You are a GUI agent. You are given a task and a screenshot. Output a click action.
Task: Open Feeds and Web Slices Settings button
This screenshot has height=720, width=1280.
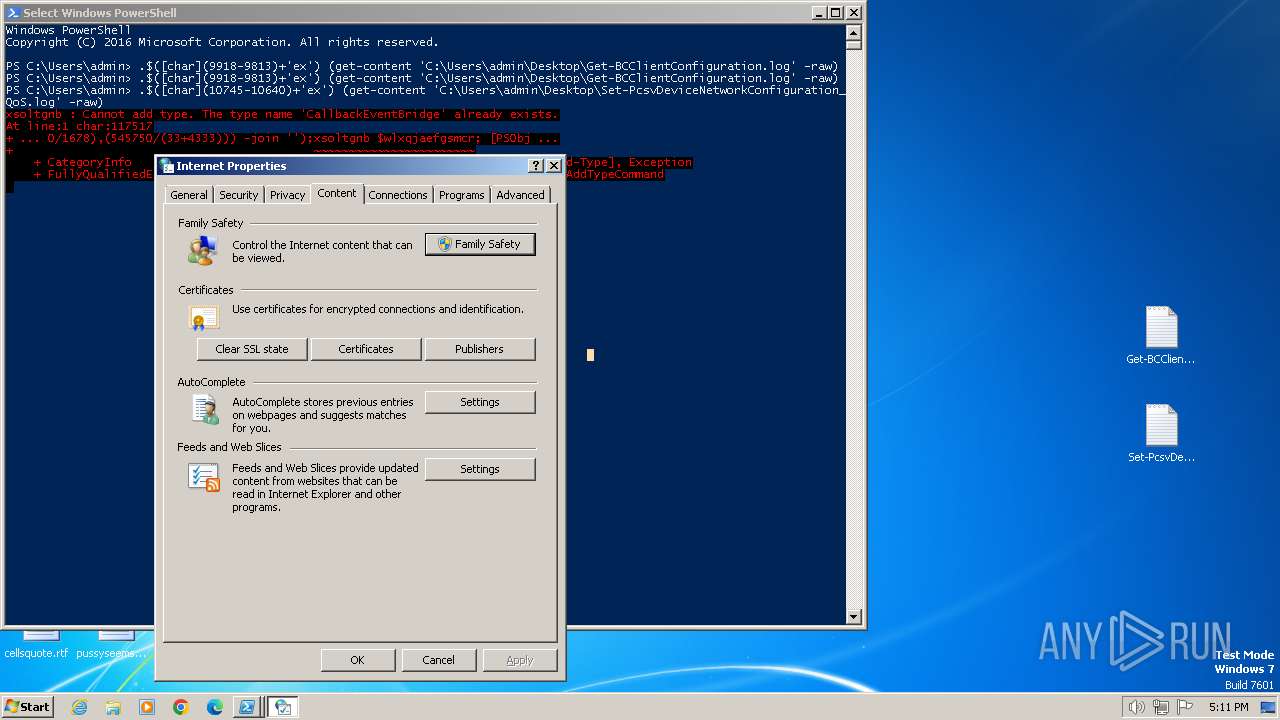tap(480, 469)
